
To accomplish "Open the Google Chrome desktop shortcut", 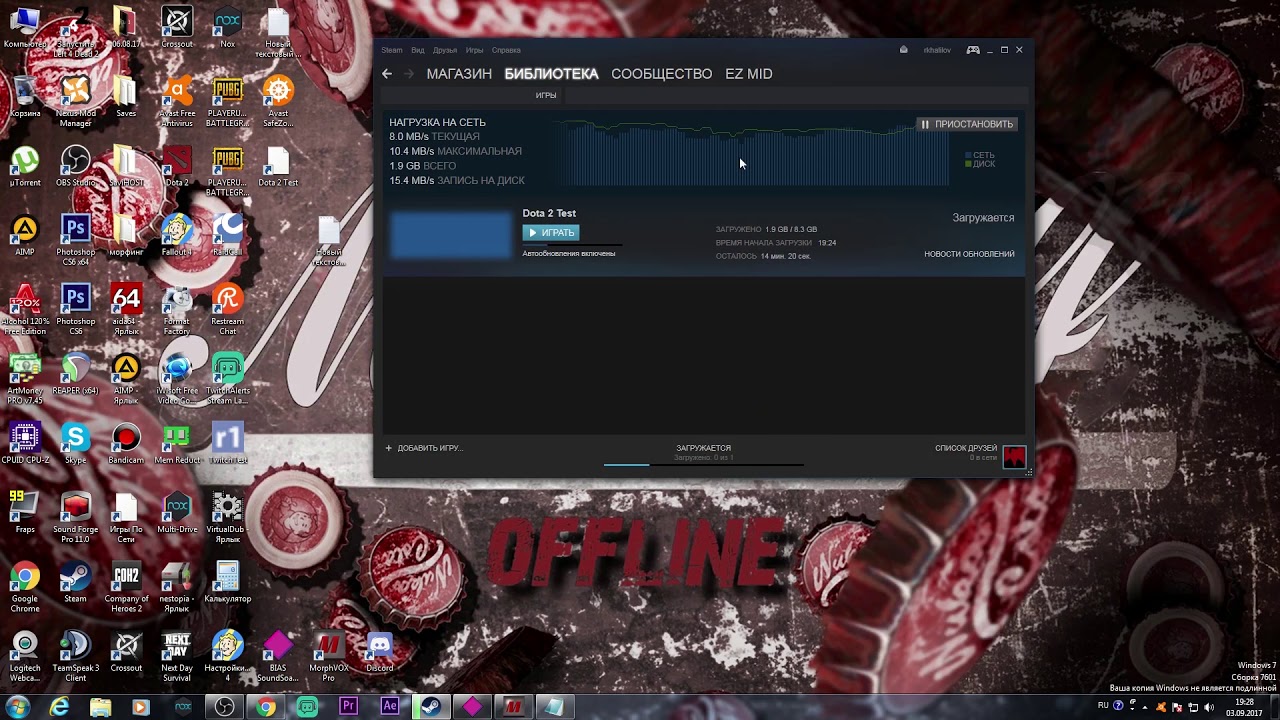I will [x=25, y=585].
